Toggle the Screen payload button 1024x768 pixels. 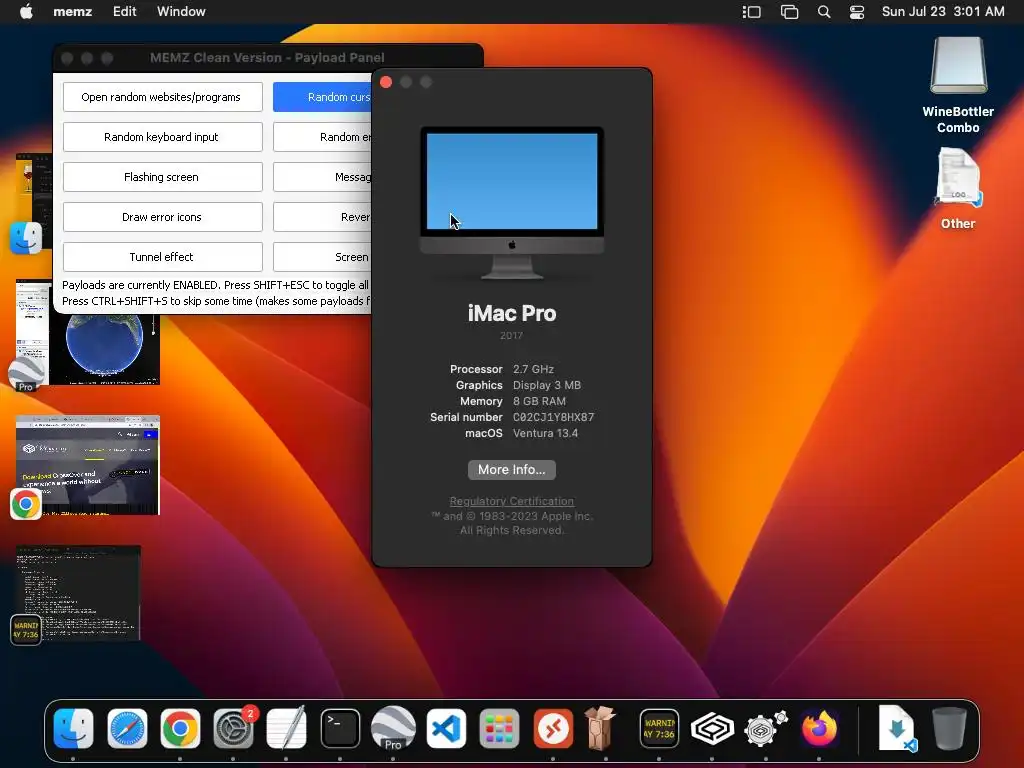coord(323,257)
